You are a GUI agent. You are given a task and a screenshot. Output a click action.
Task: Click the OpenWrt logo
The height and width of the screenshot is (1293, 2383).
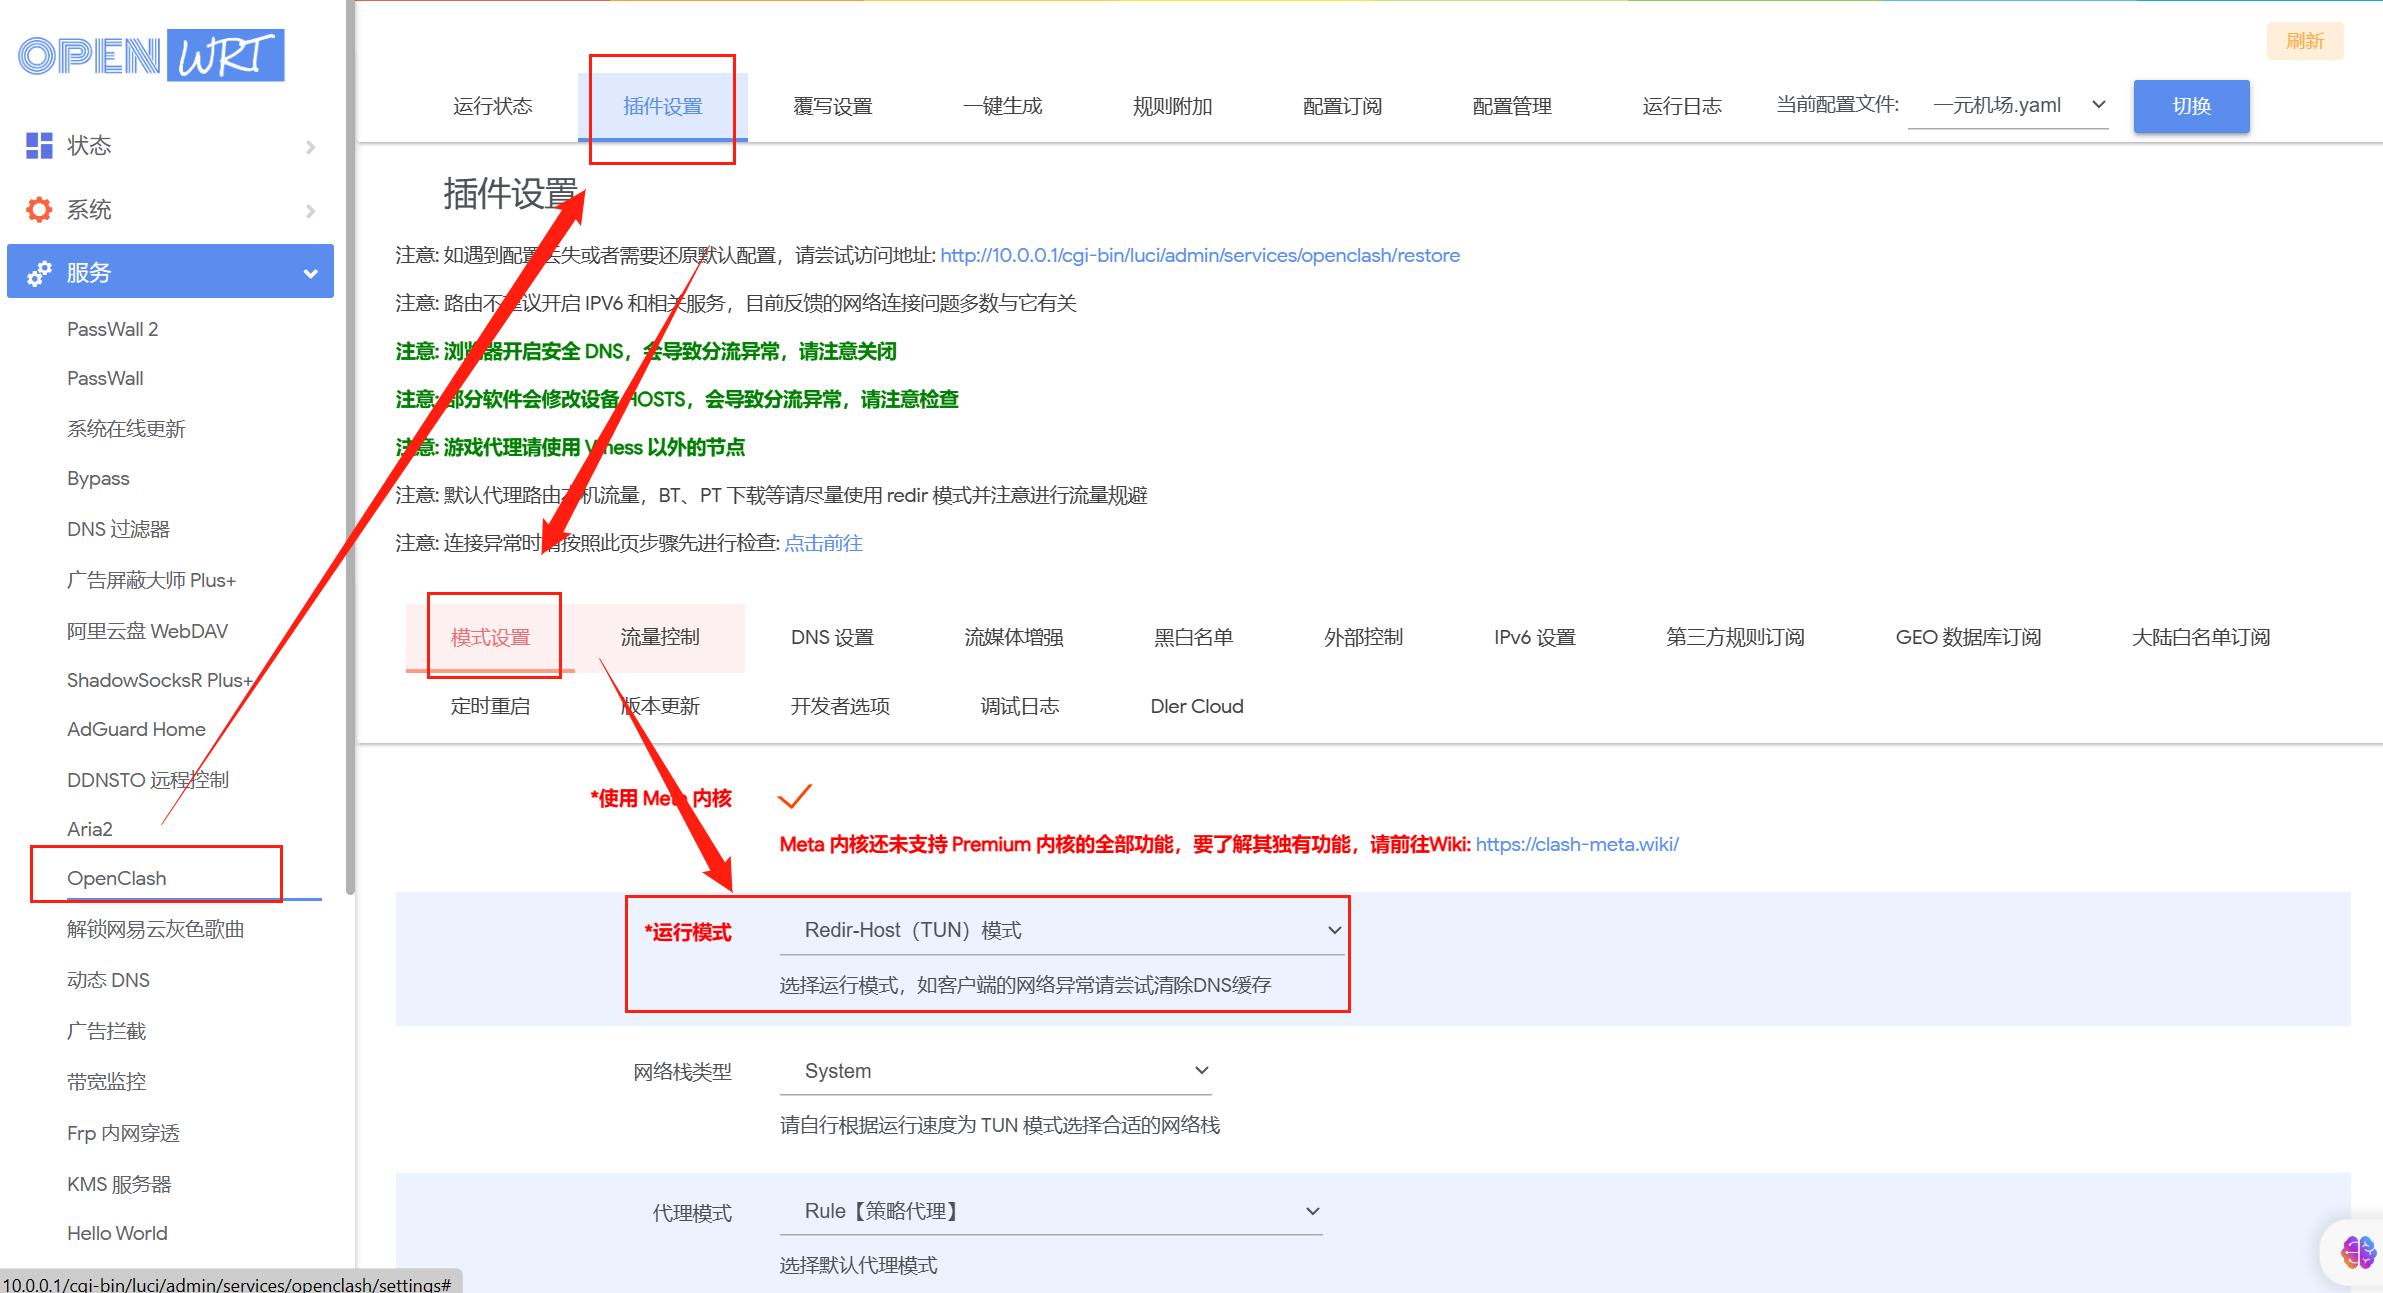pos(151,56)
